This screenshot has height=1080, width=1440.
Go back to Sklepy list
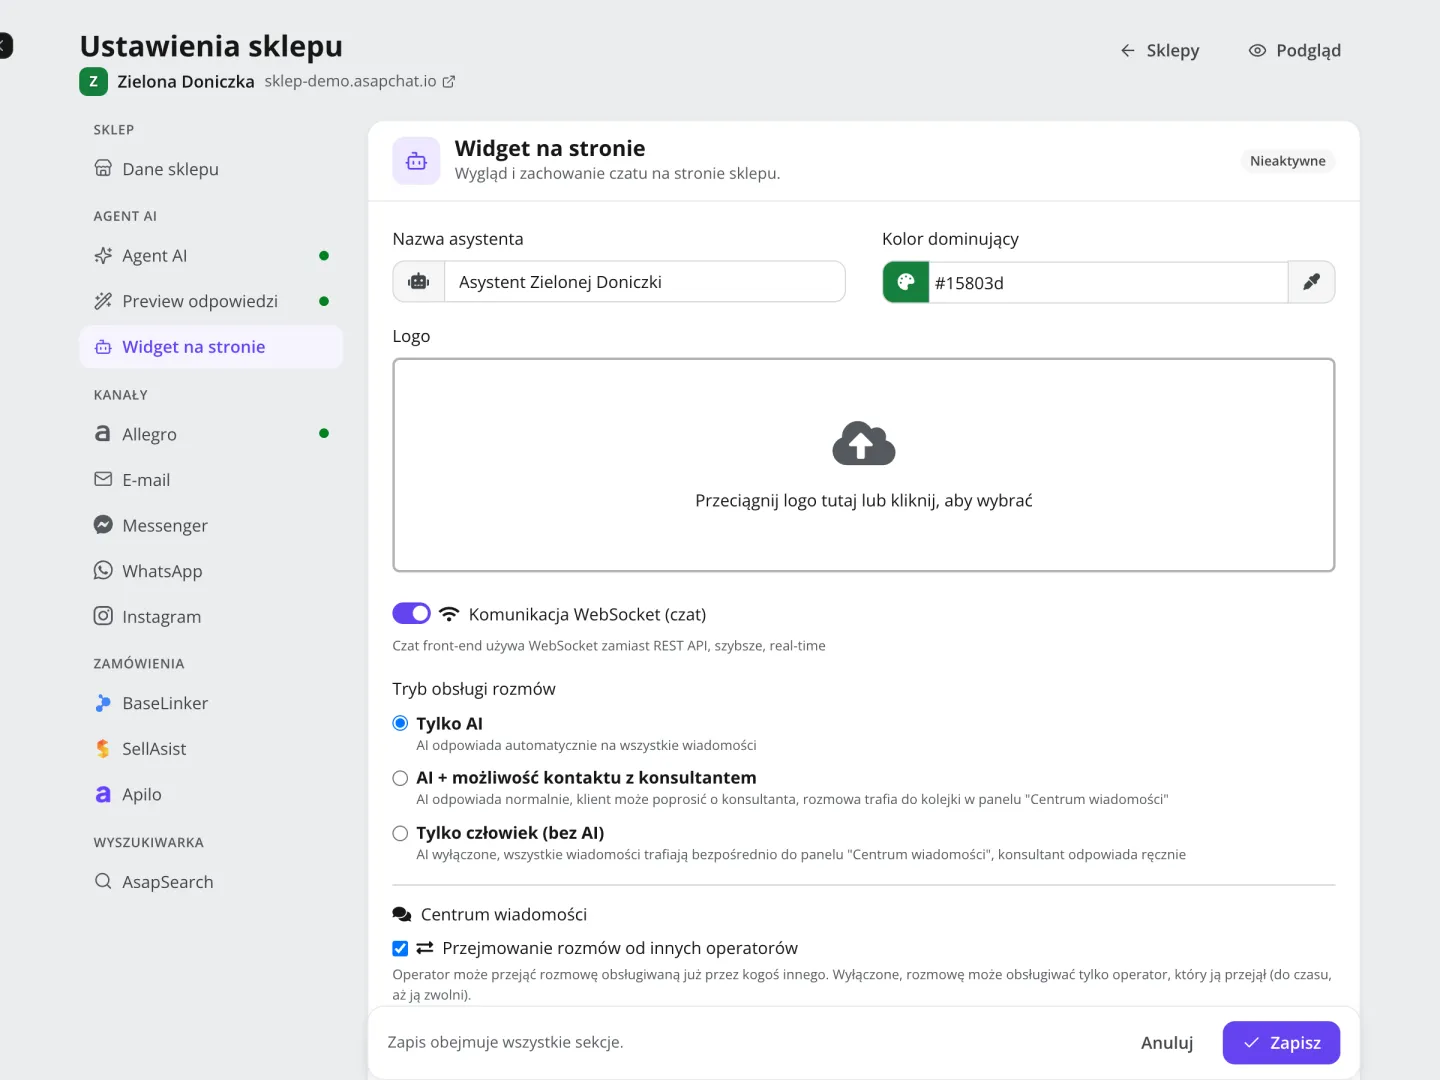(x=1160, y=50)
